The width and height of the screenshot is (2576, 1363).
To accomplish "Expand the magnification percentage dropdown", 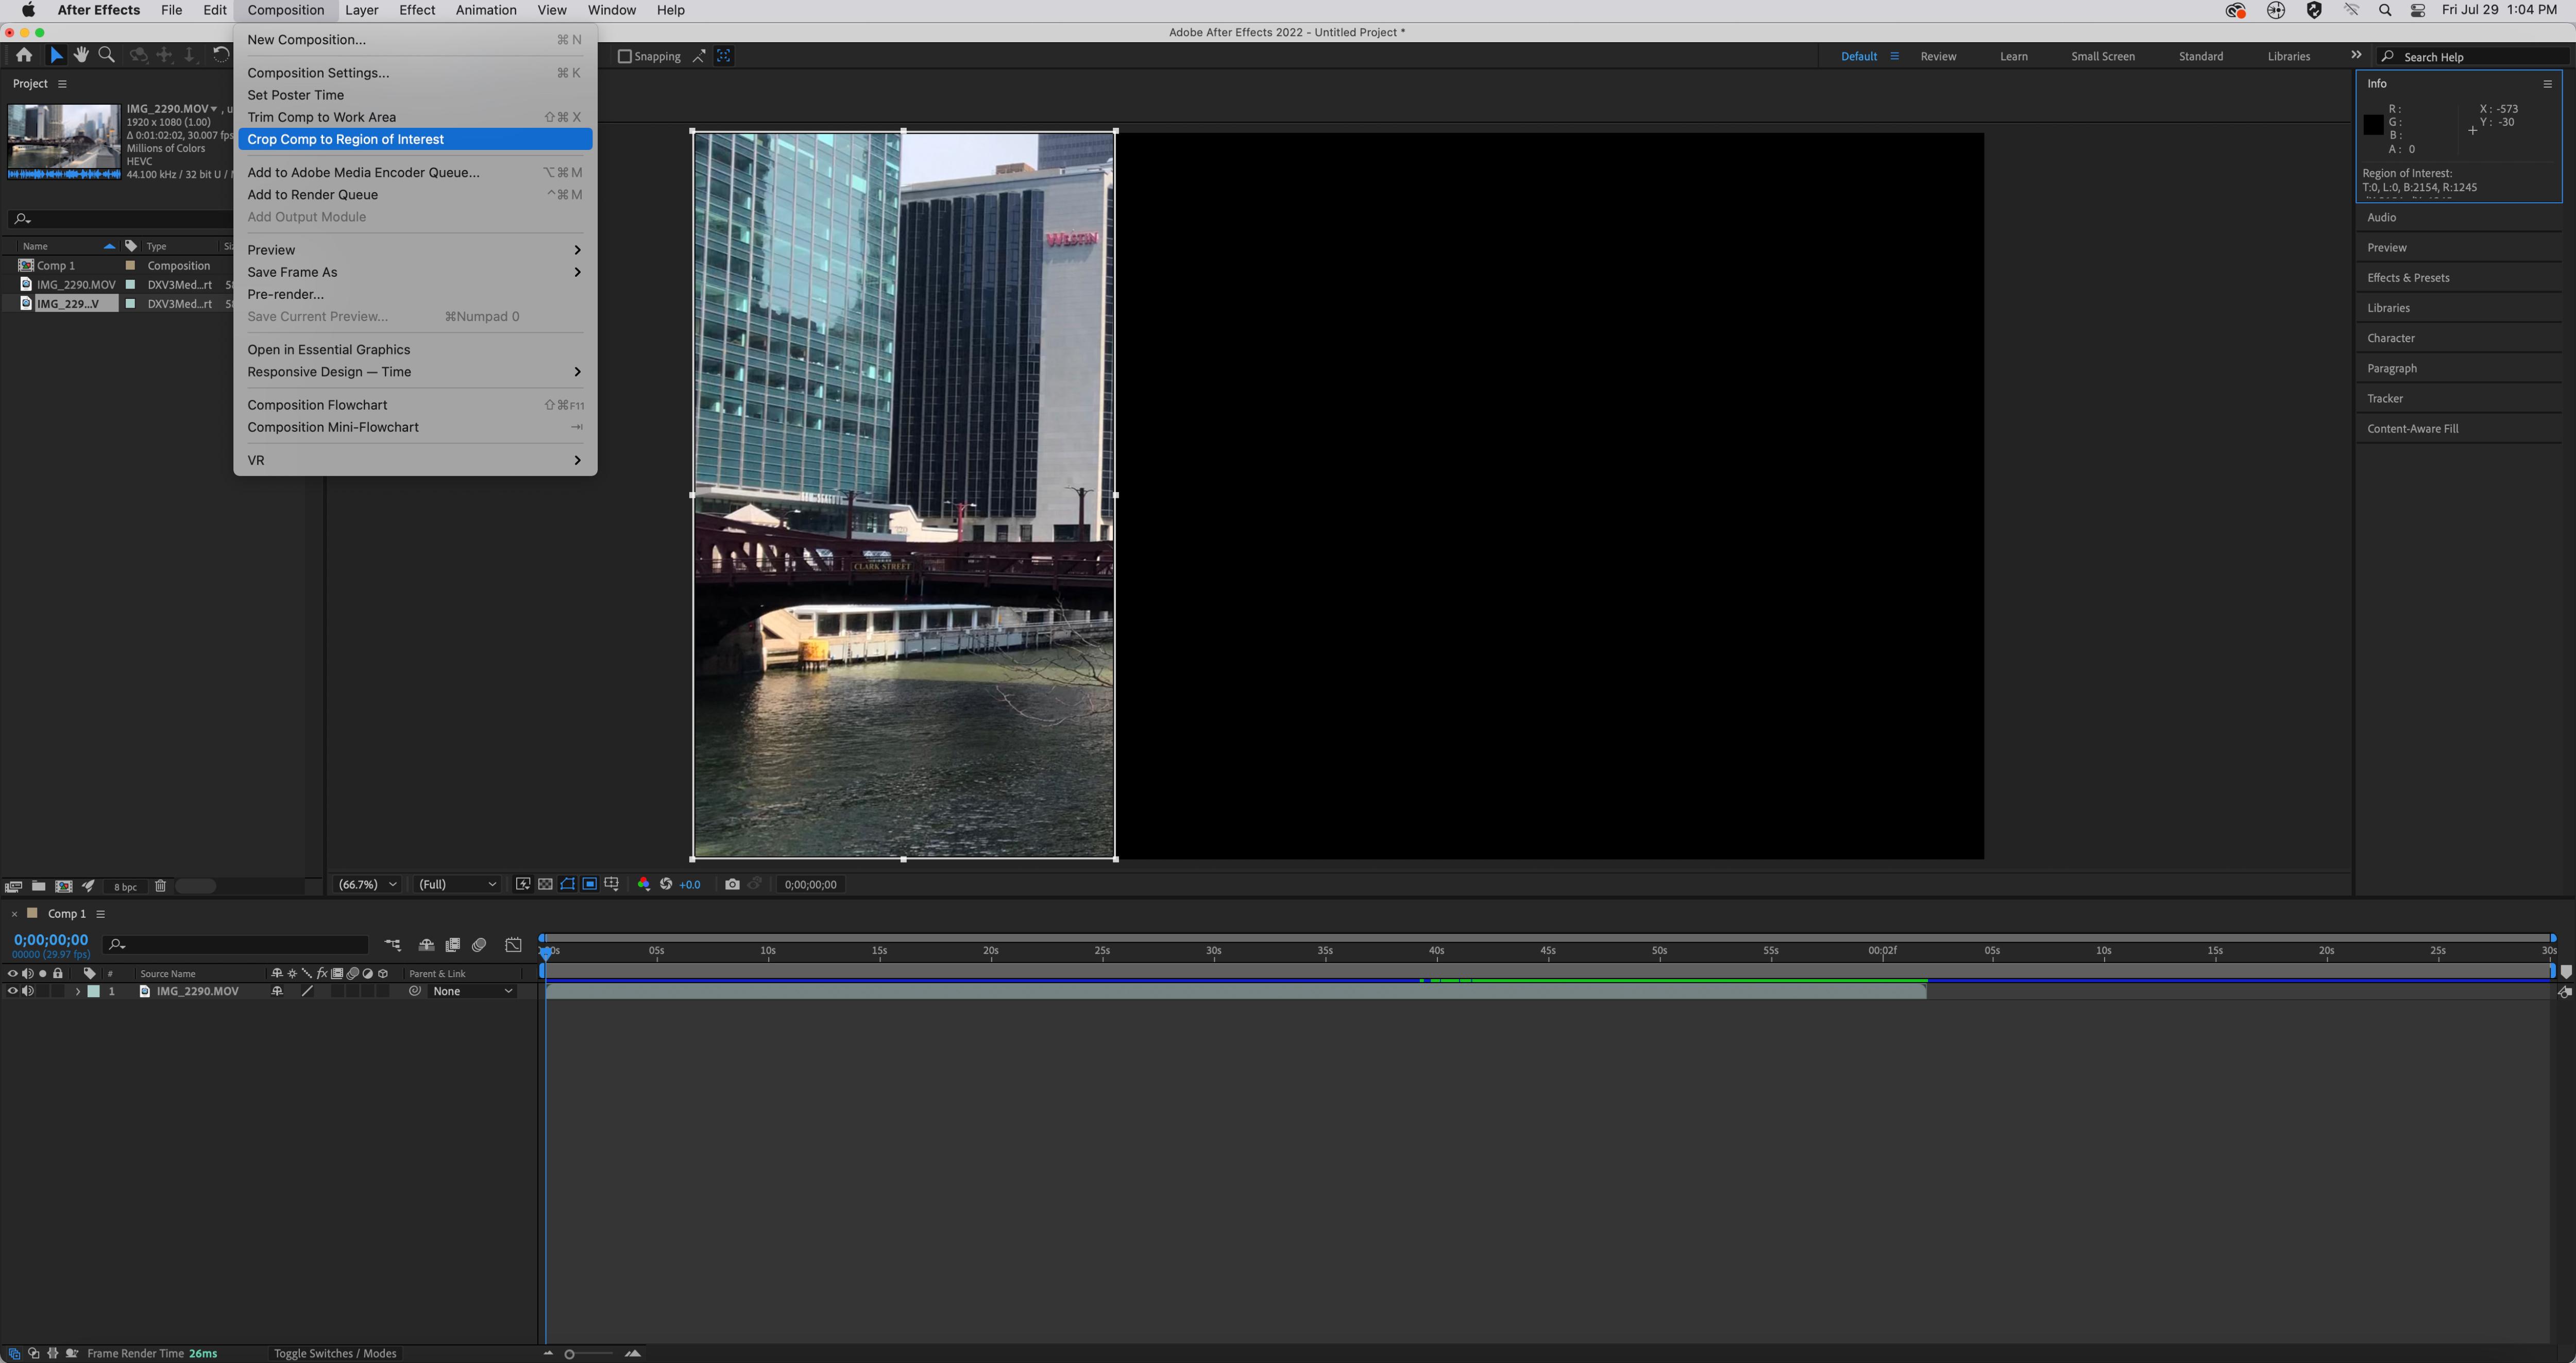I will 368,884.
